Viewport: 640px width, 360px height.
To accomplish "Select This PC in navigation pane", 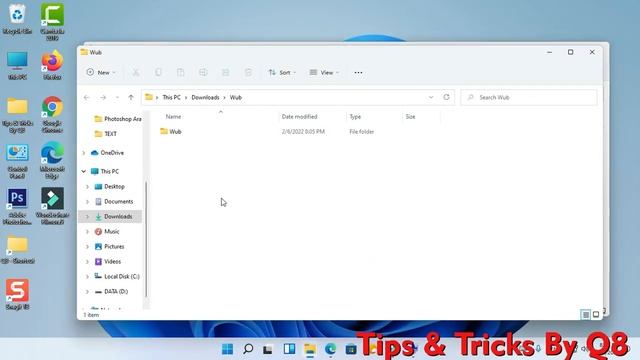I will coord(105,171).
